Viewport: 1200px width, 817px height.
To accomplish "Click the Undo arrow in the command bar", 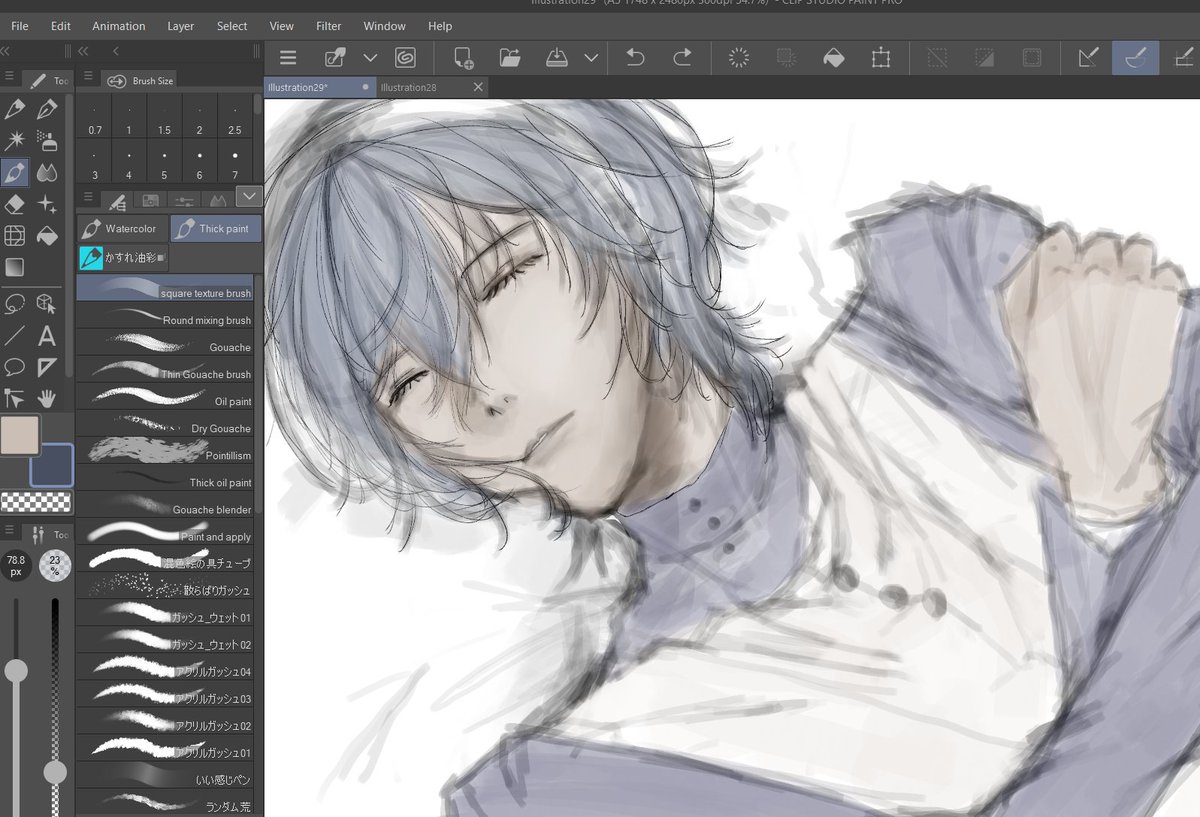I will tap(635, 58).
